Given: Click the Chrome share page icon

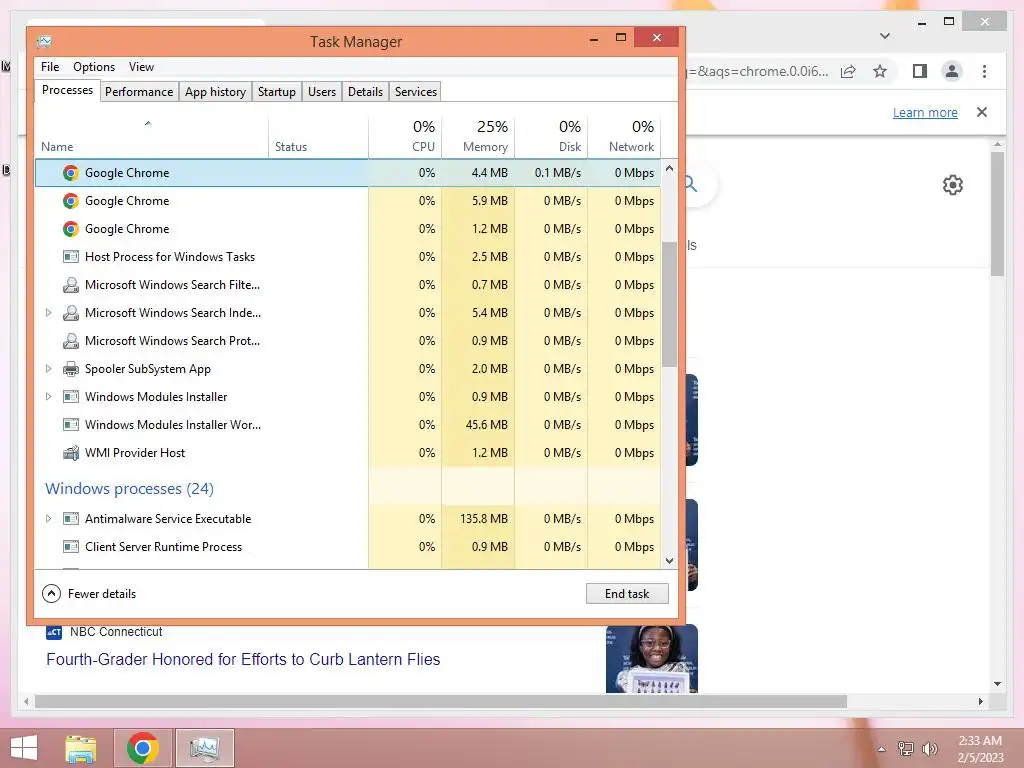Looking at the screenshot, I should point(848,71).
